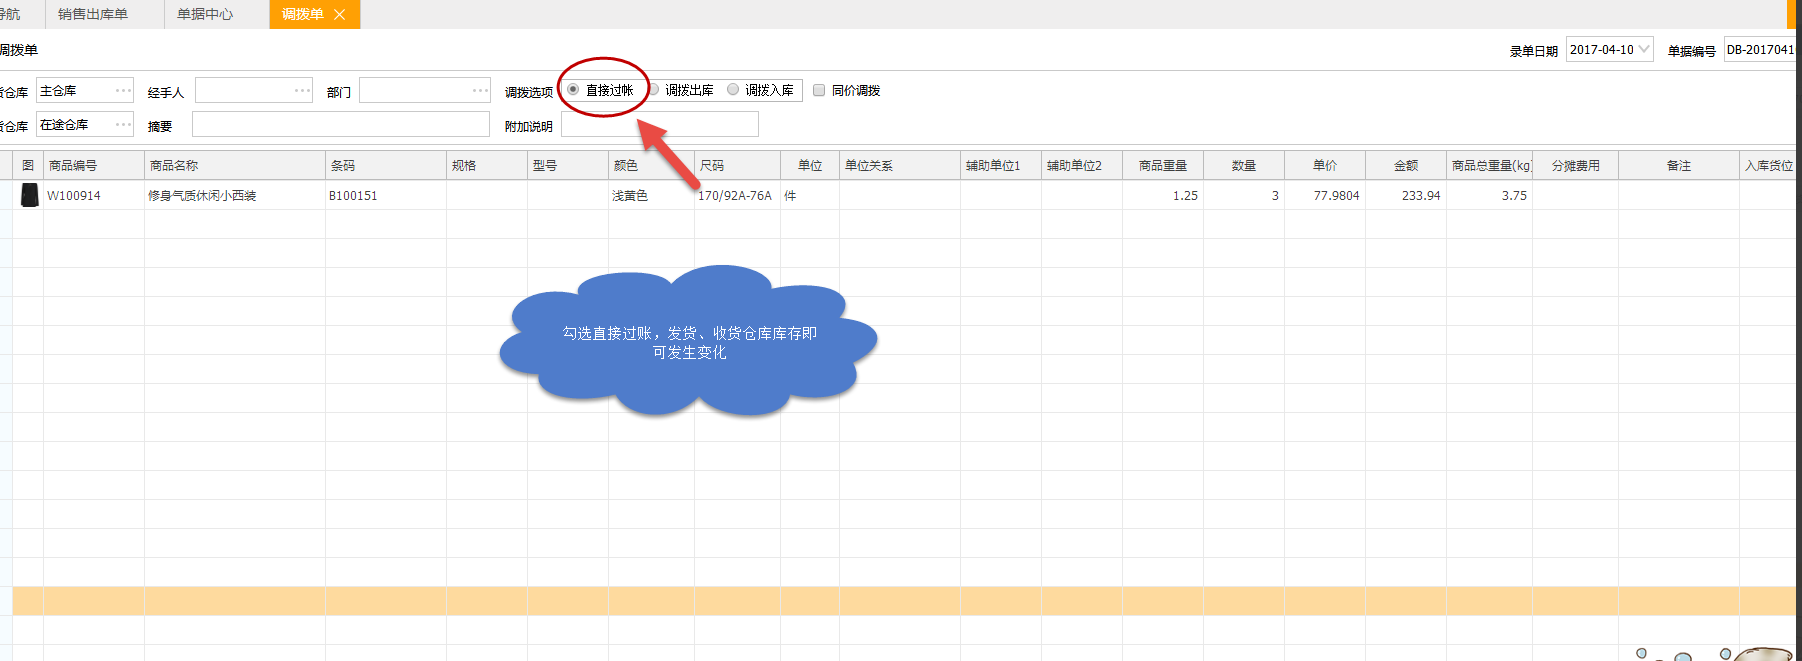Select the 调拨入库 radio option
1802x661 pixels.
733,90
